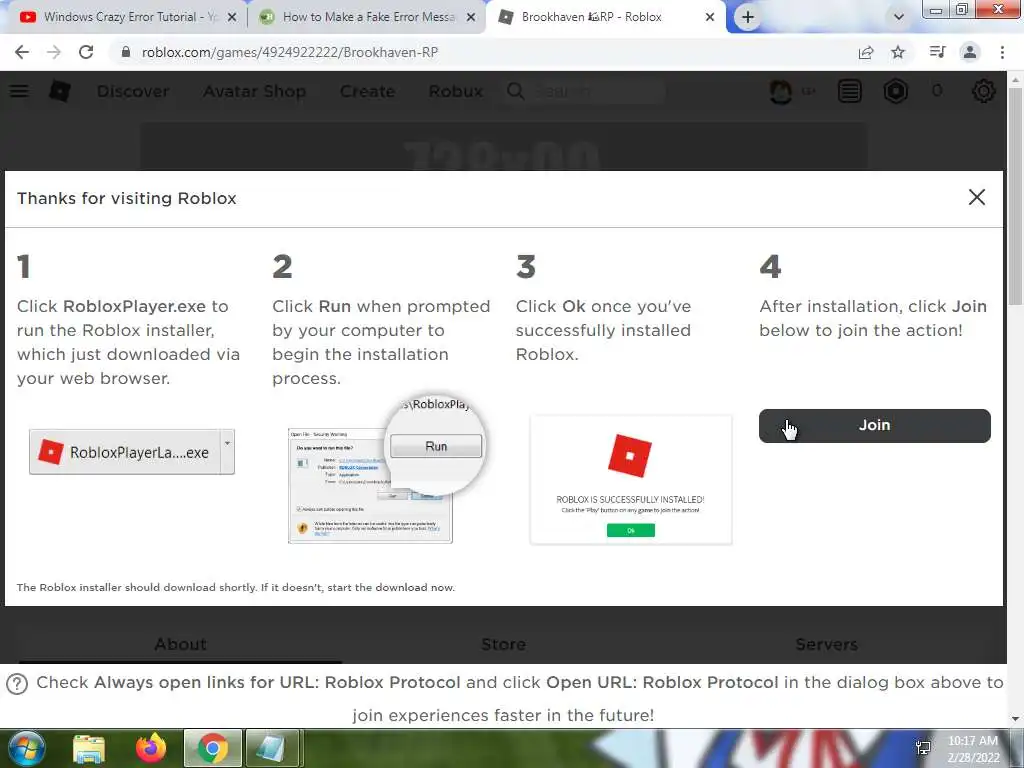
Task: Open the notepad app on taskbar
Action: (x=274, y=748)
